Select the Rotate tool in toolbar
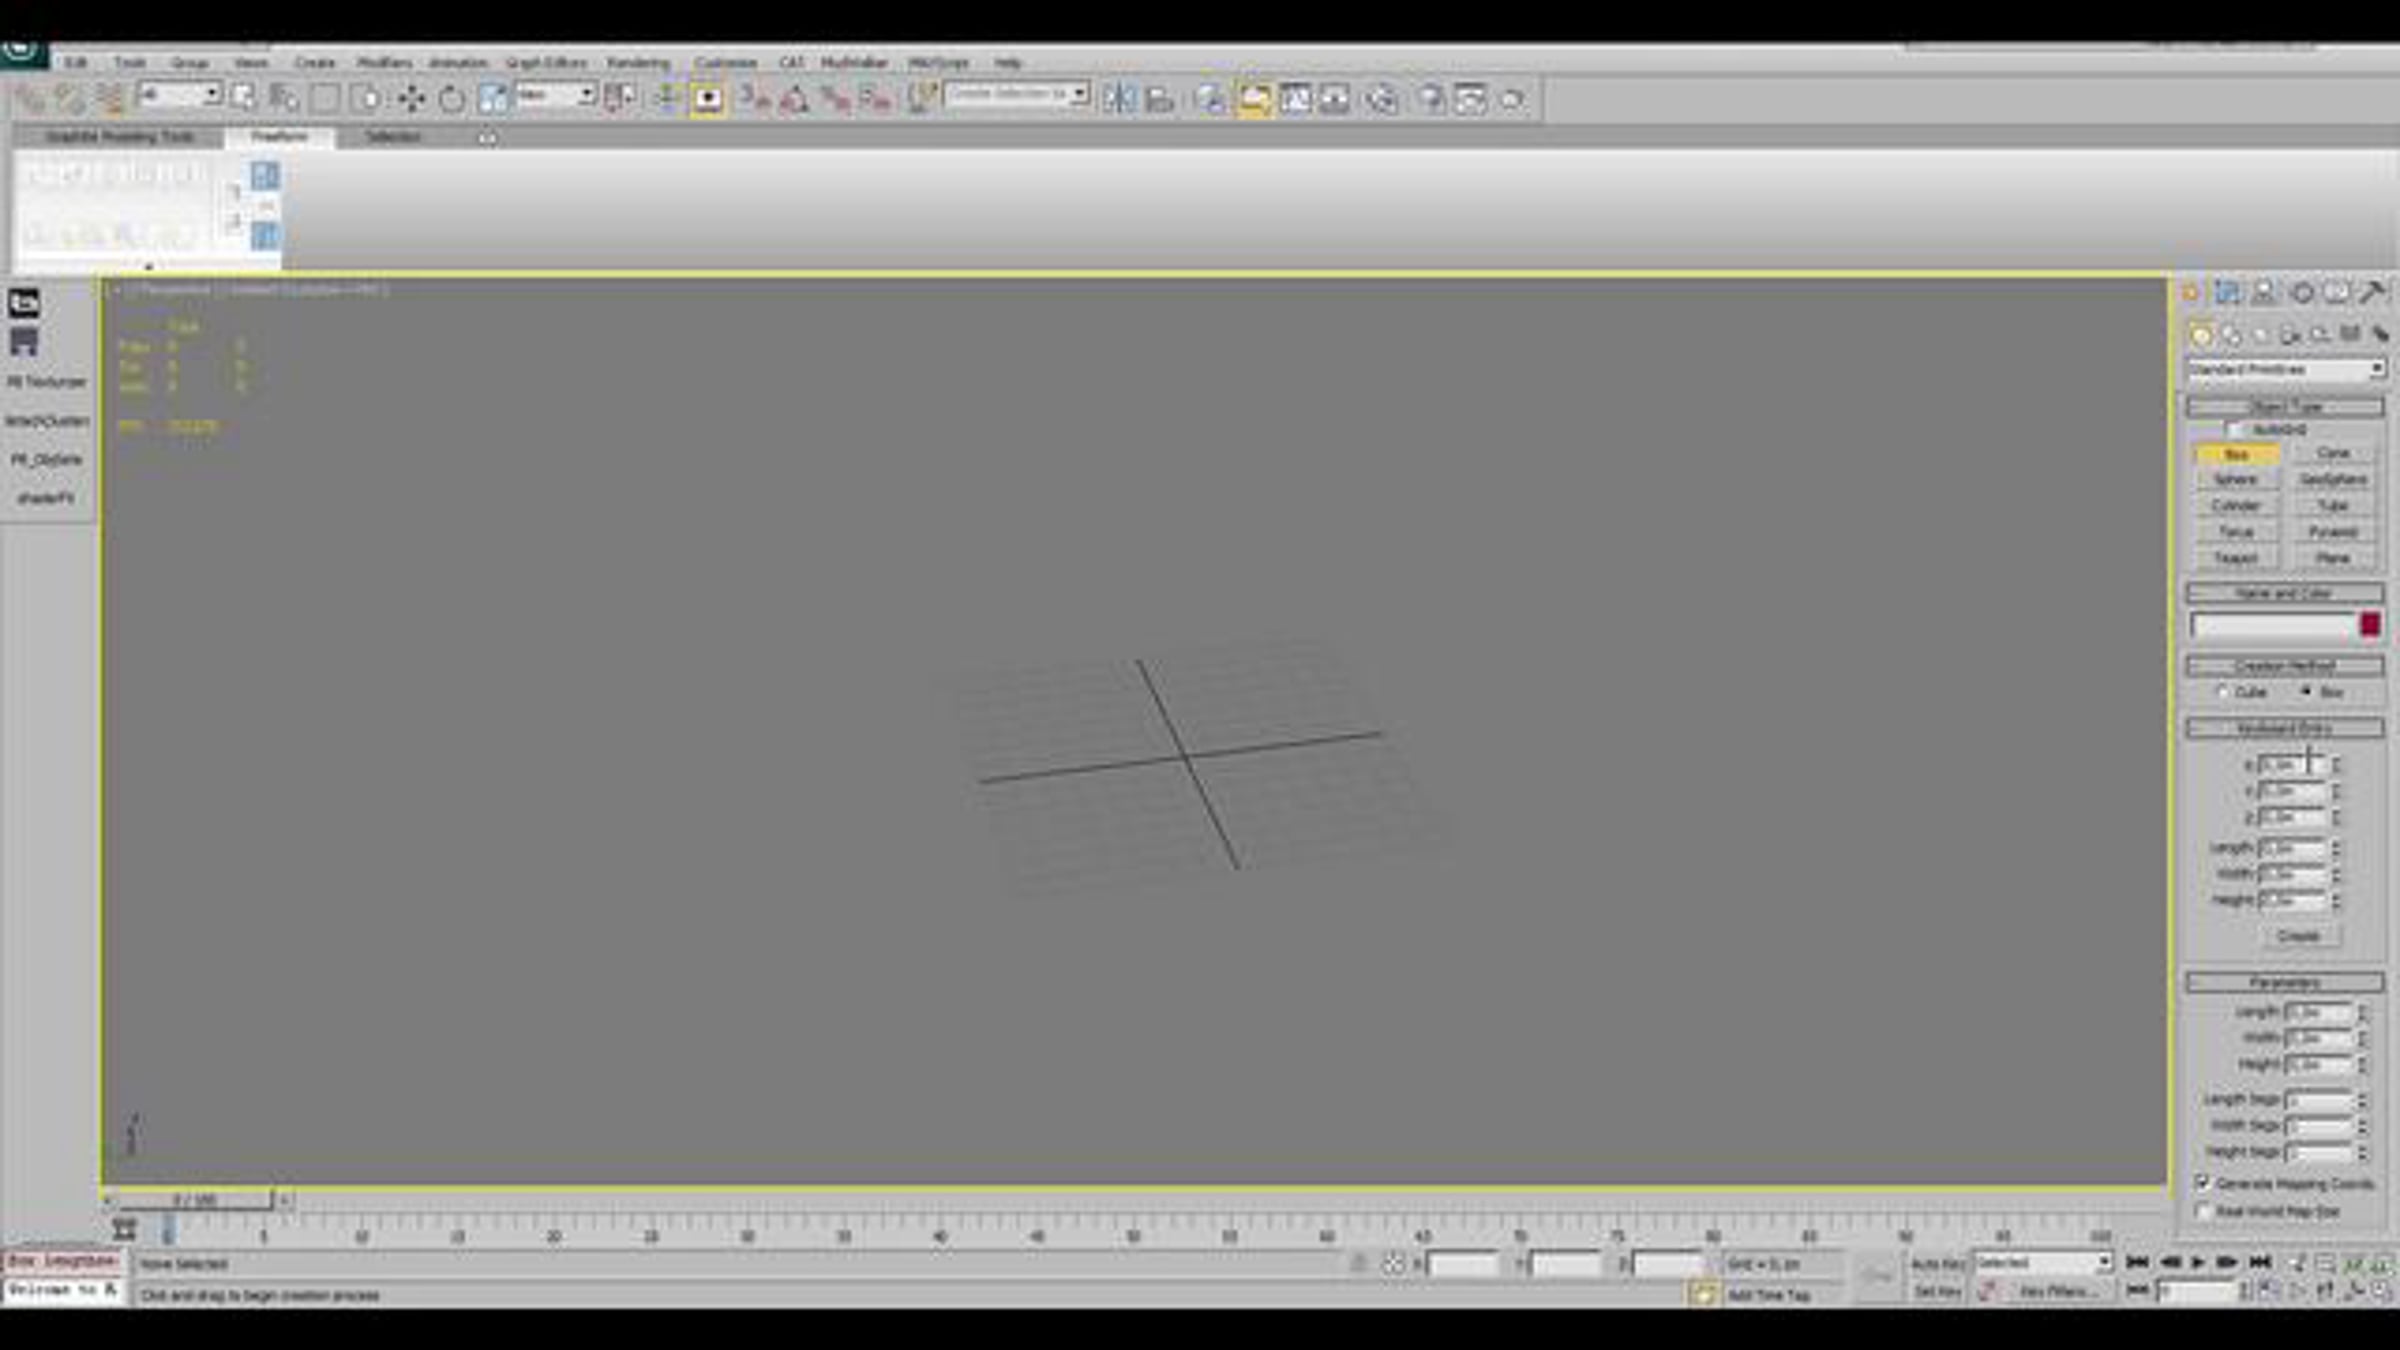 (x=451, y=98)
